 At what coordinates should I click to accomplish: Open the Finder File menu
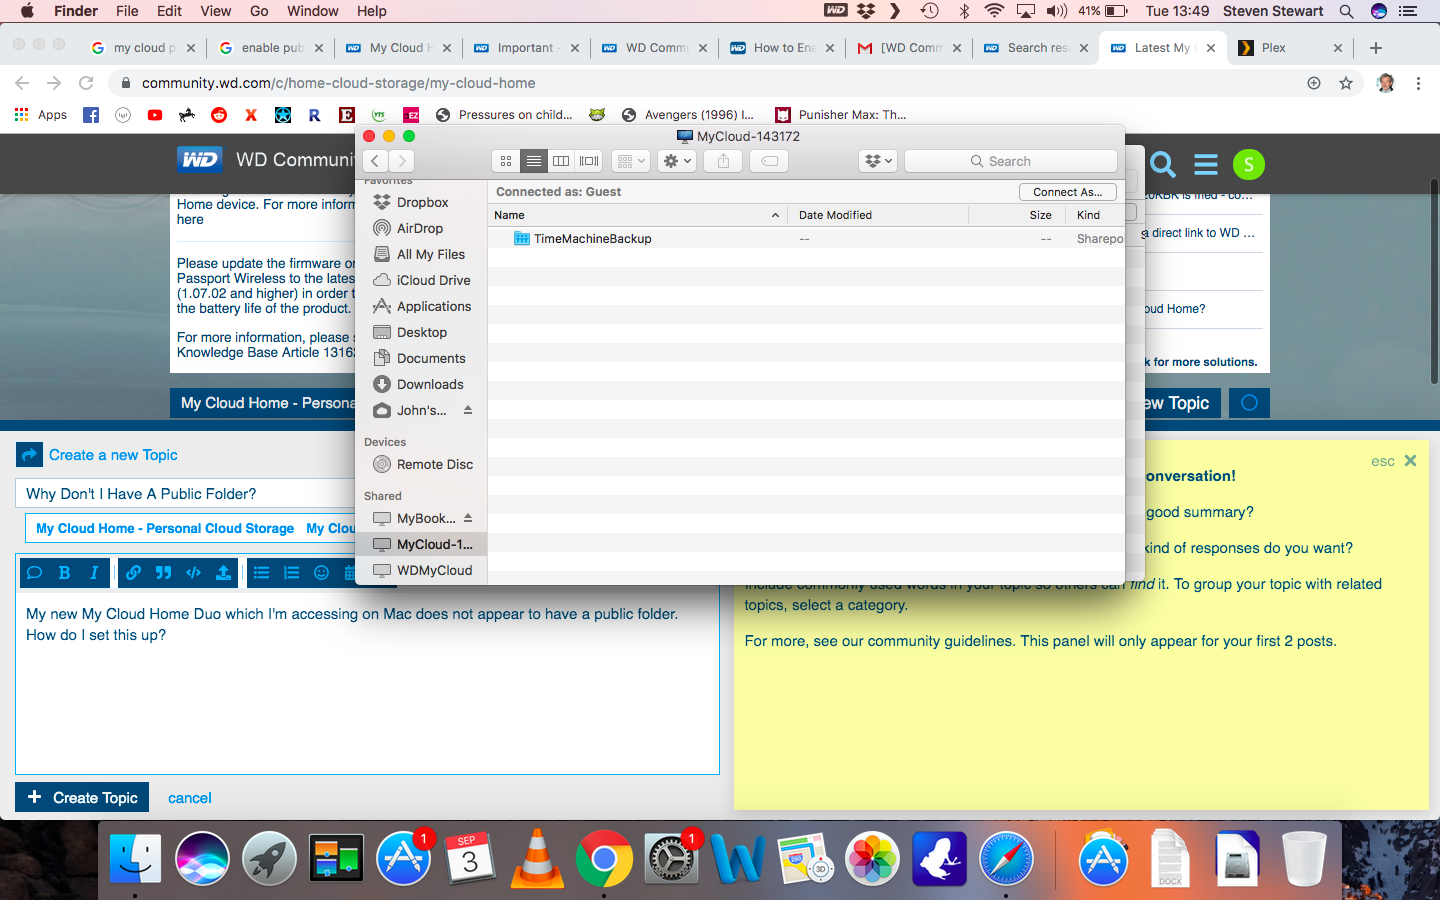point(127,11)
